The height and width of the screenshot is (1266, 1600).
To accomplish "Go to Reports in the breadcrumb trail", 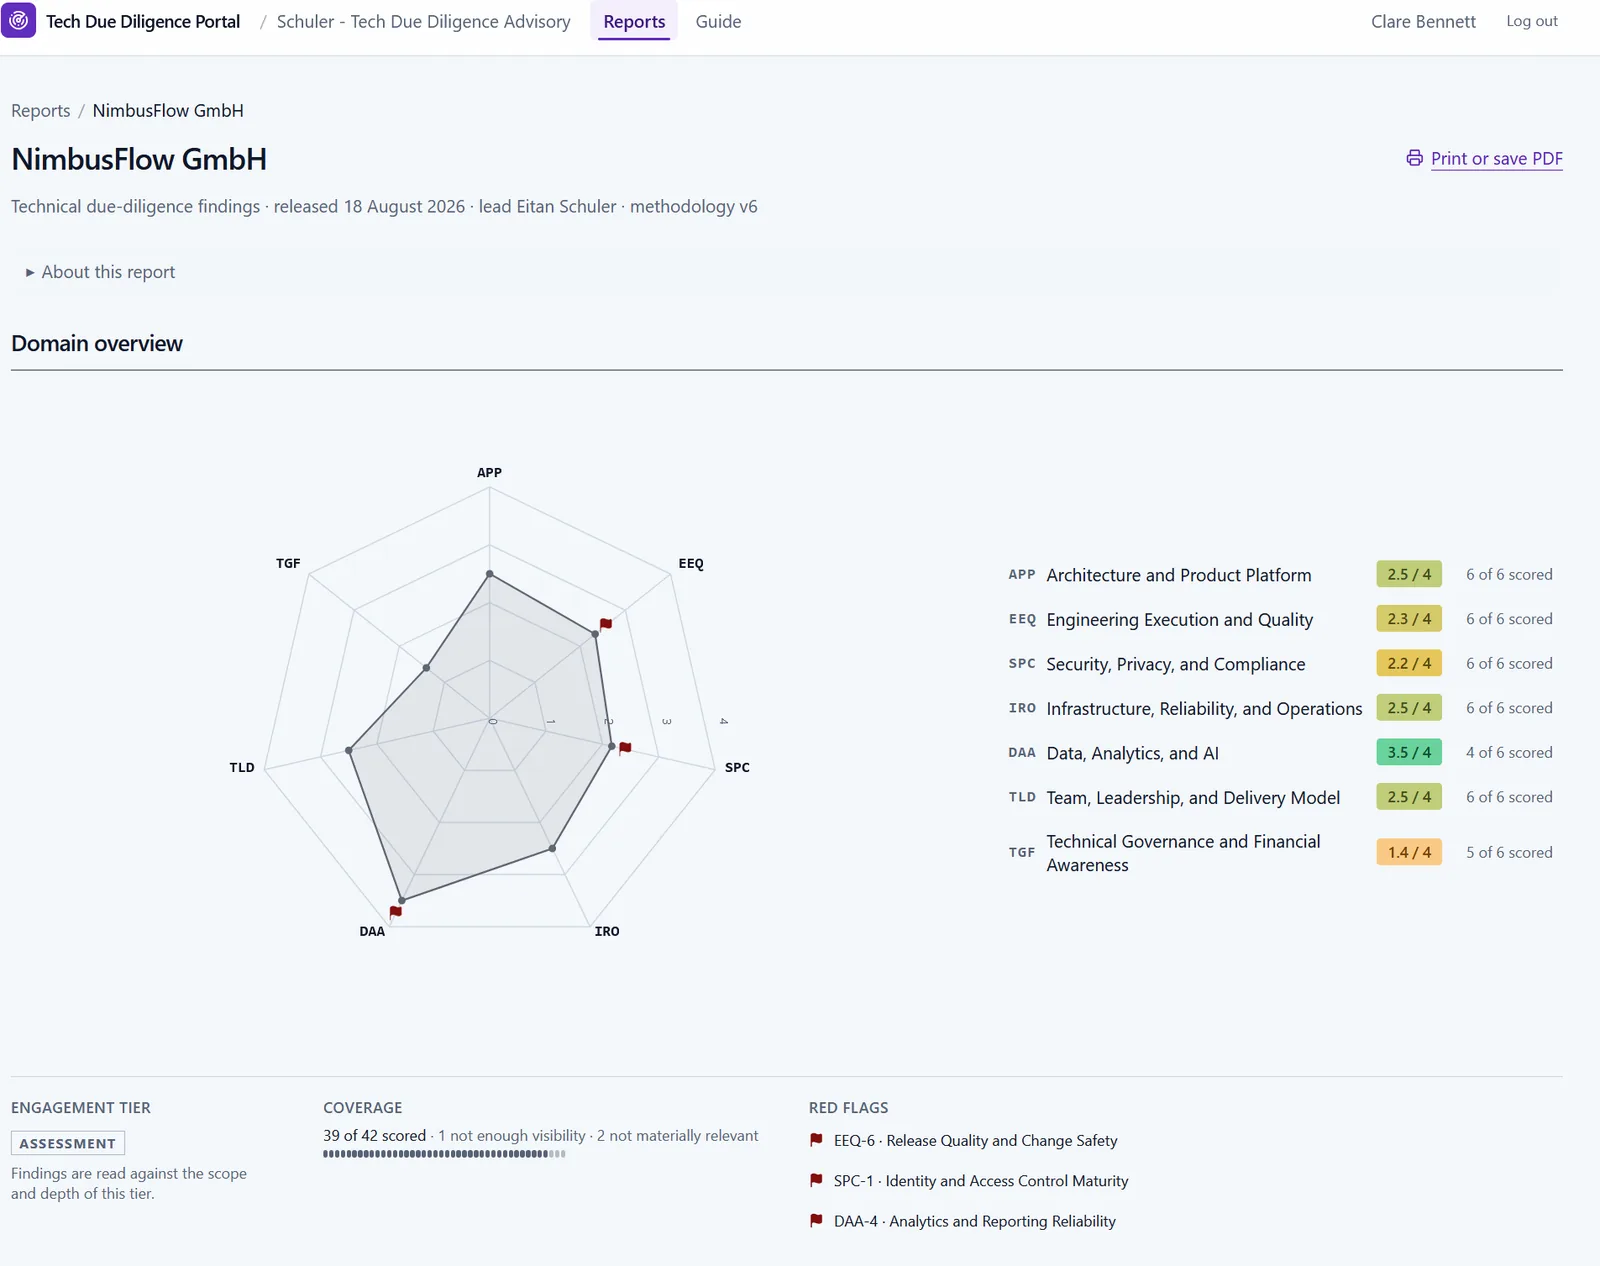I will coord(41,111).
